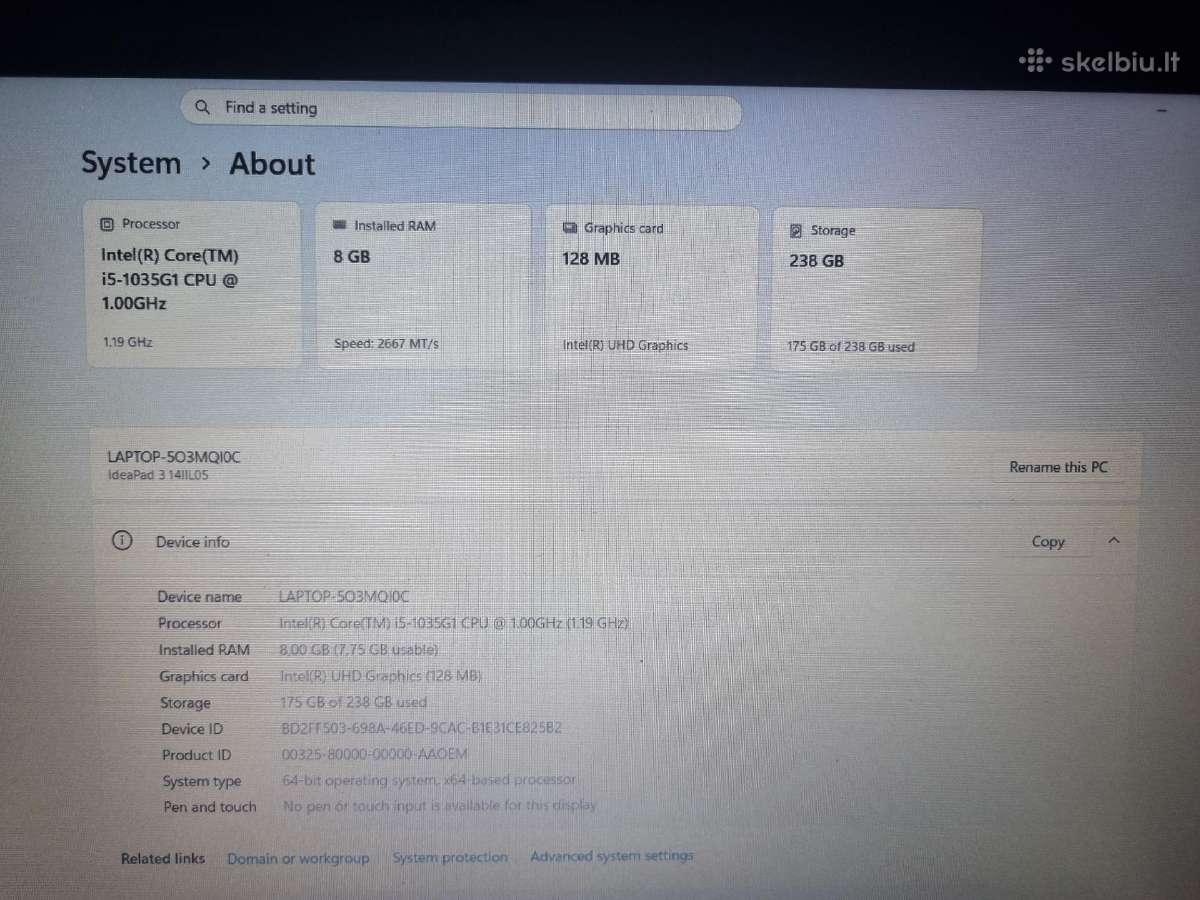Select the Processor value in Device info

(x=454, y=623)
